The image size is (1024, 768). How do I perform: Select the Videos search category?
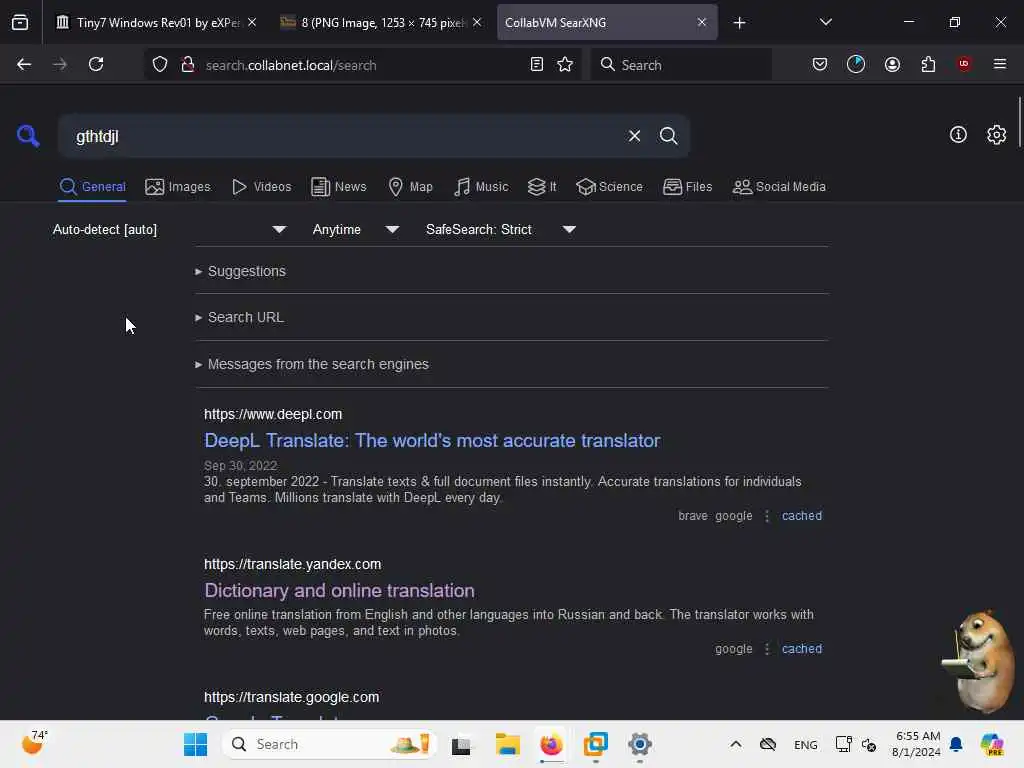point(261,187)
